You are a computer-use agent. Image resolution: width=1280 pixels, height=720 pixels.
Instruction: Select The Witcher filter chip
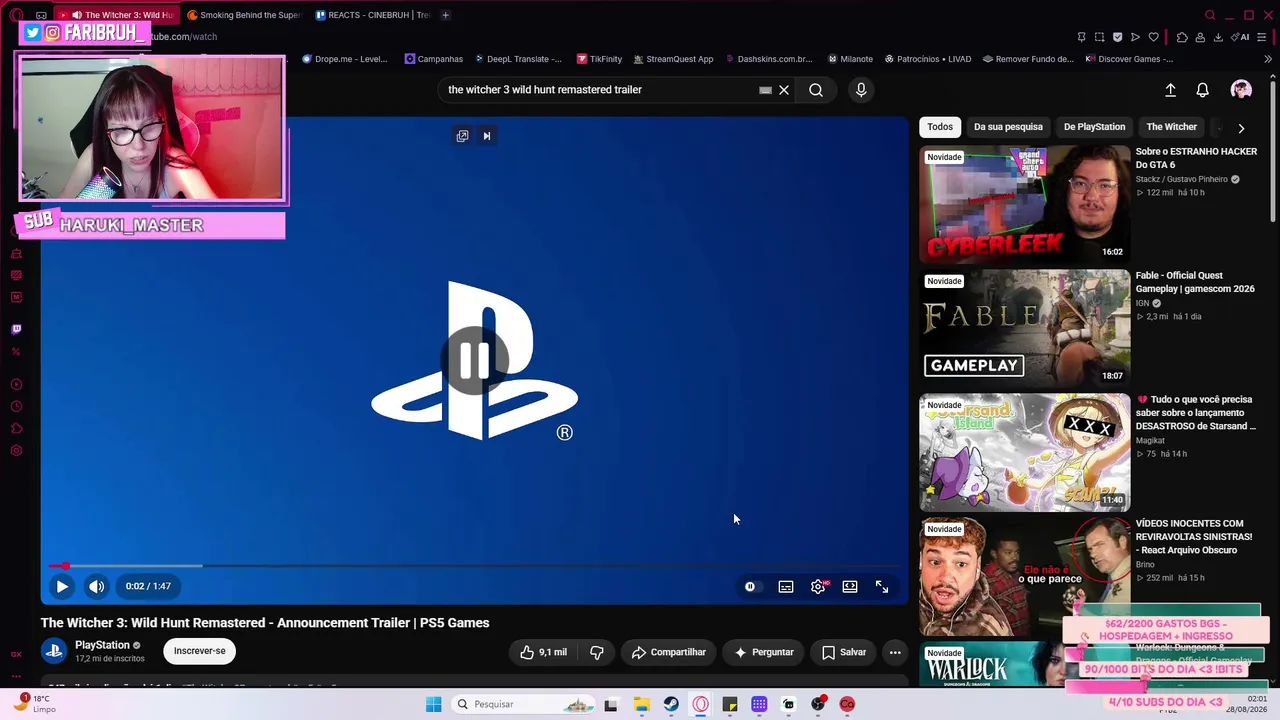click(1171, 127)
